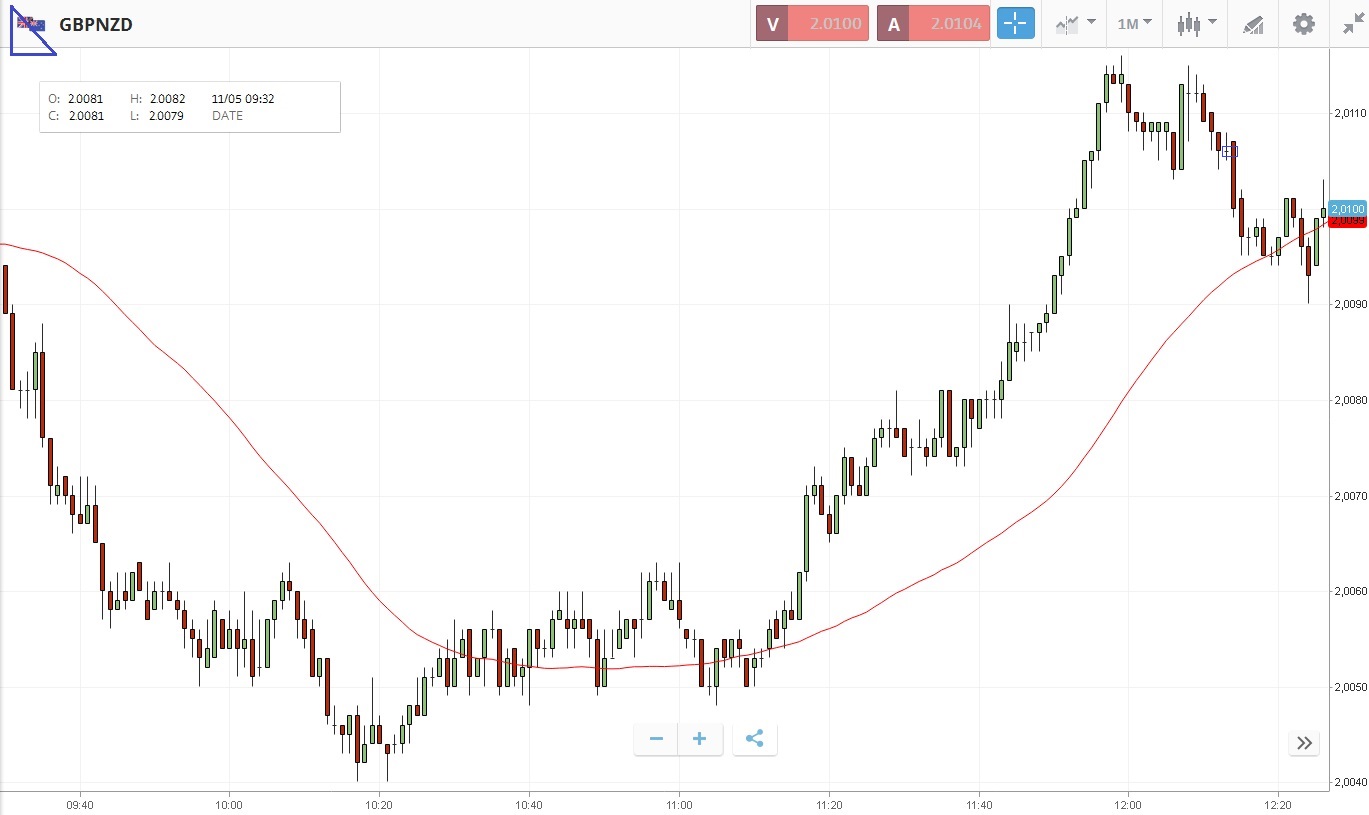The image size is (1369, 815).
Task: Click the low value 2.0079 in the OHLC box
Action: (x=165, y=115)
